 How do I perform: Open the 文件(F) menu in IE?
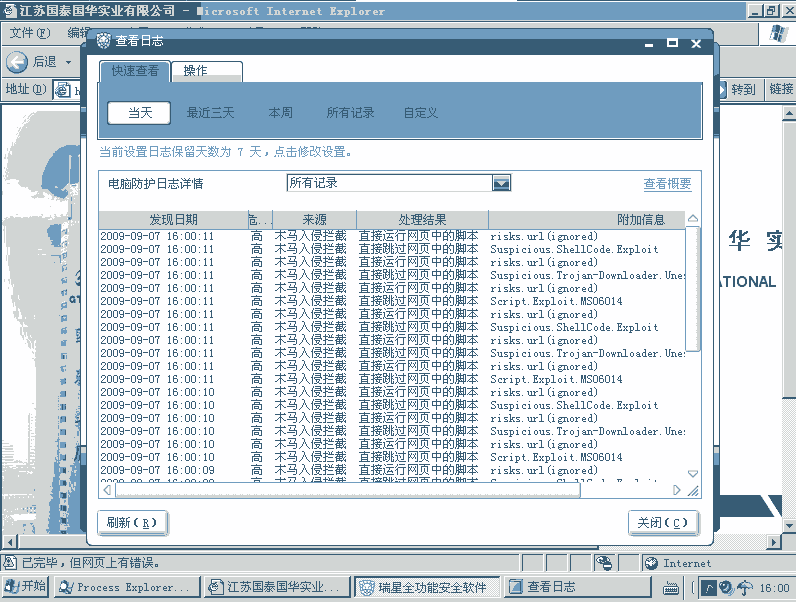[x=30, y=34]
